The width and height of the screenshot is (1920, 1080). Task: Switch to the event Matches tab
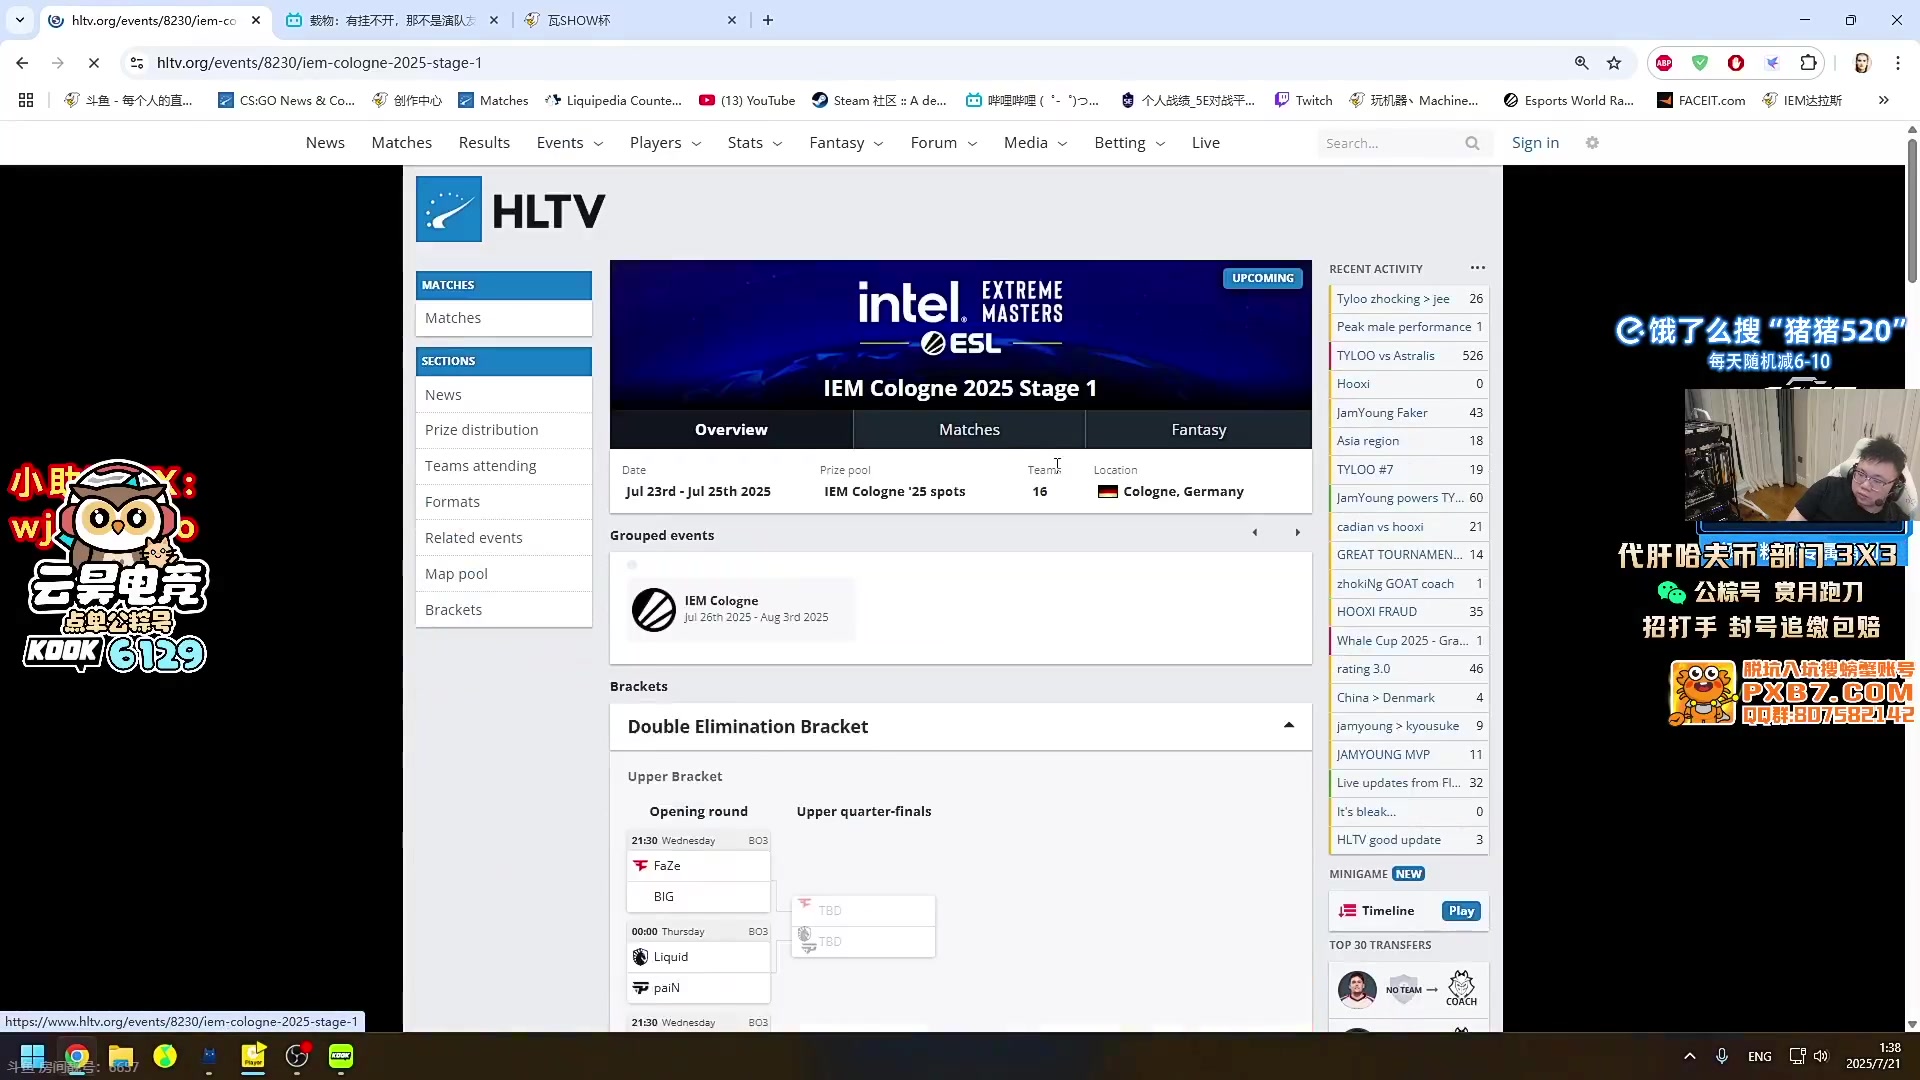tap(969, 429)
